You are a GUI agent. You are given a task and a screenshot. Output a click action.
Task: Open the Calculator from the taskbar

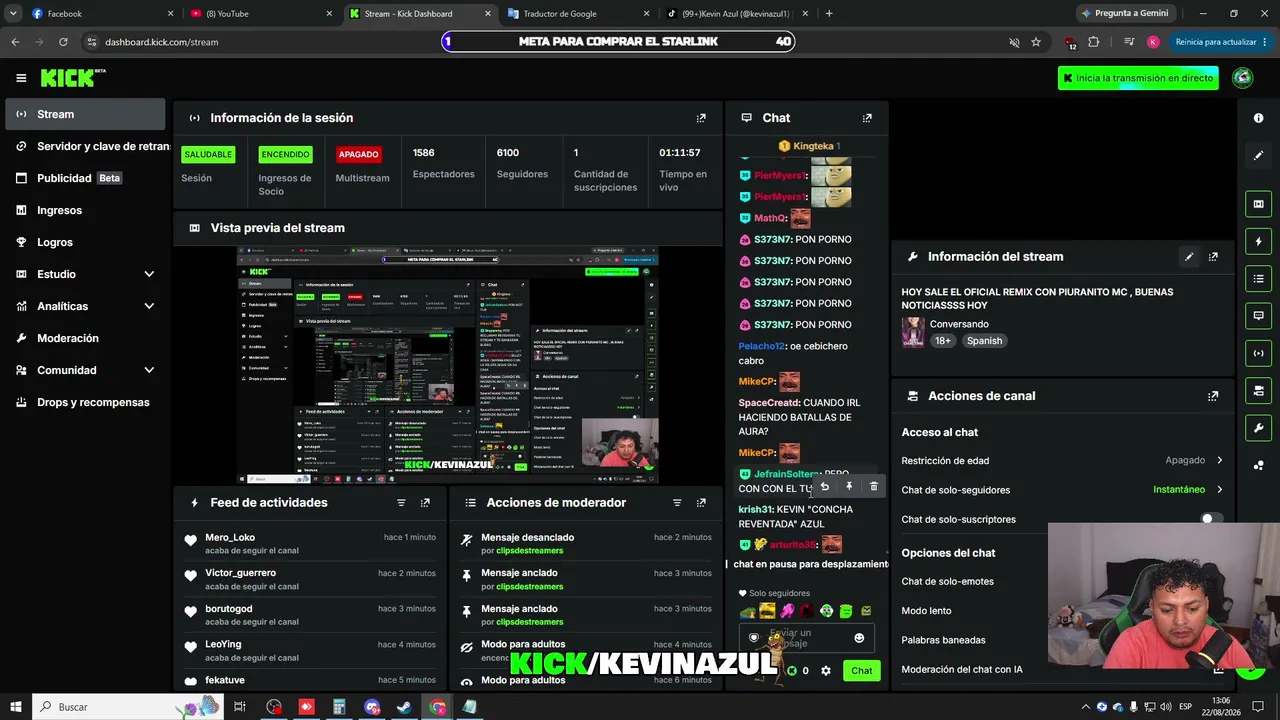pyautogui.click(x=339, y=707)
